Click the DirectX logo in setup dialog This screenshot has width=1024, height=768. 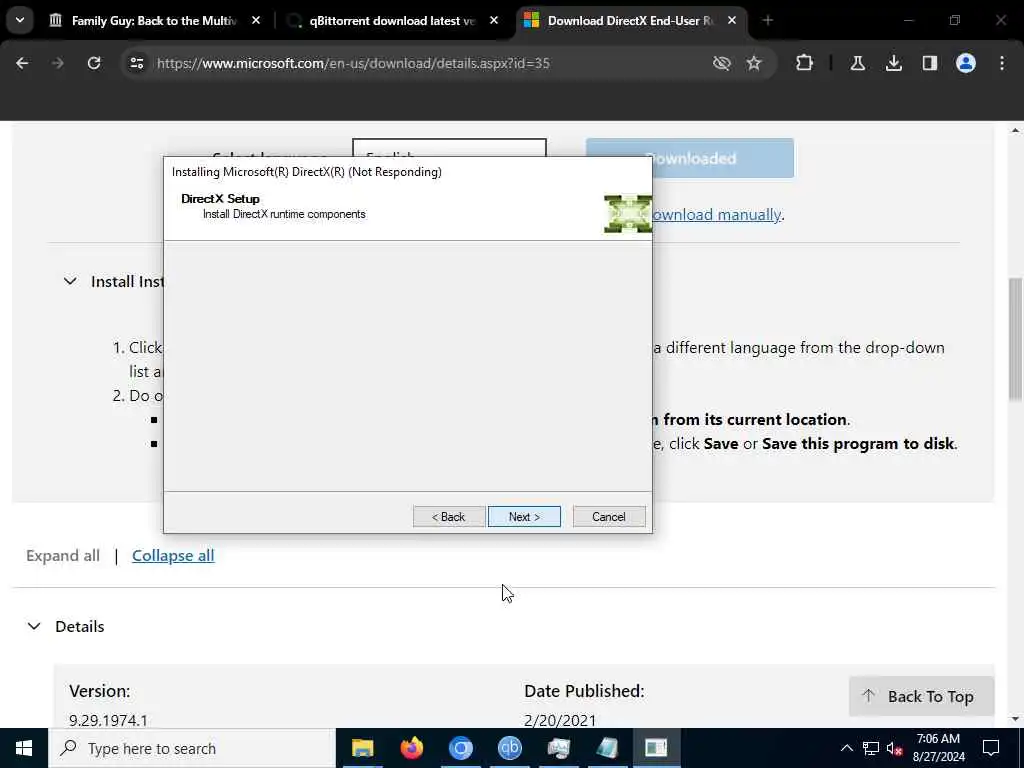(628, 214)
